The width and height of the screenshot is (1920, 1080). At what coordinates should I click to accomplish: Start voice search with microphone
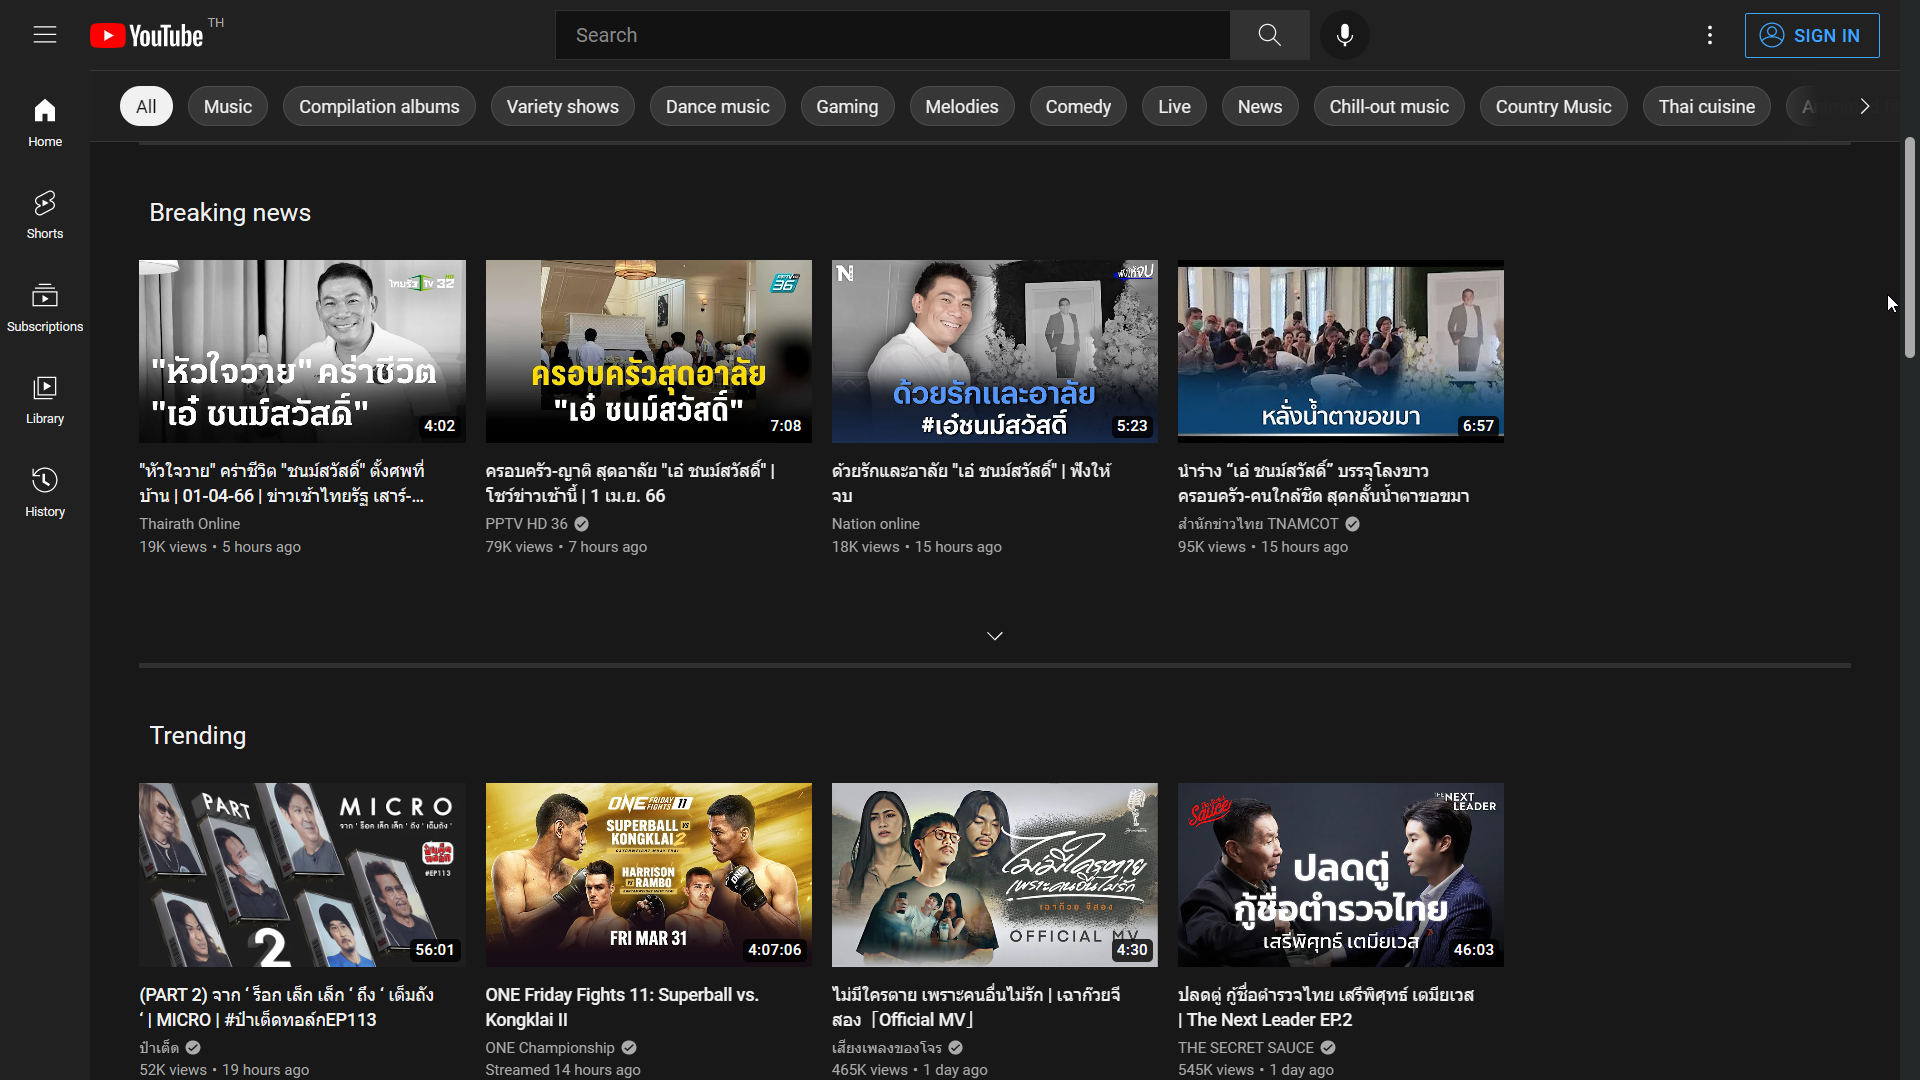[x=1345, y=35]
